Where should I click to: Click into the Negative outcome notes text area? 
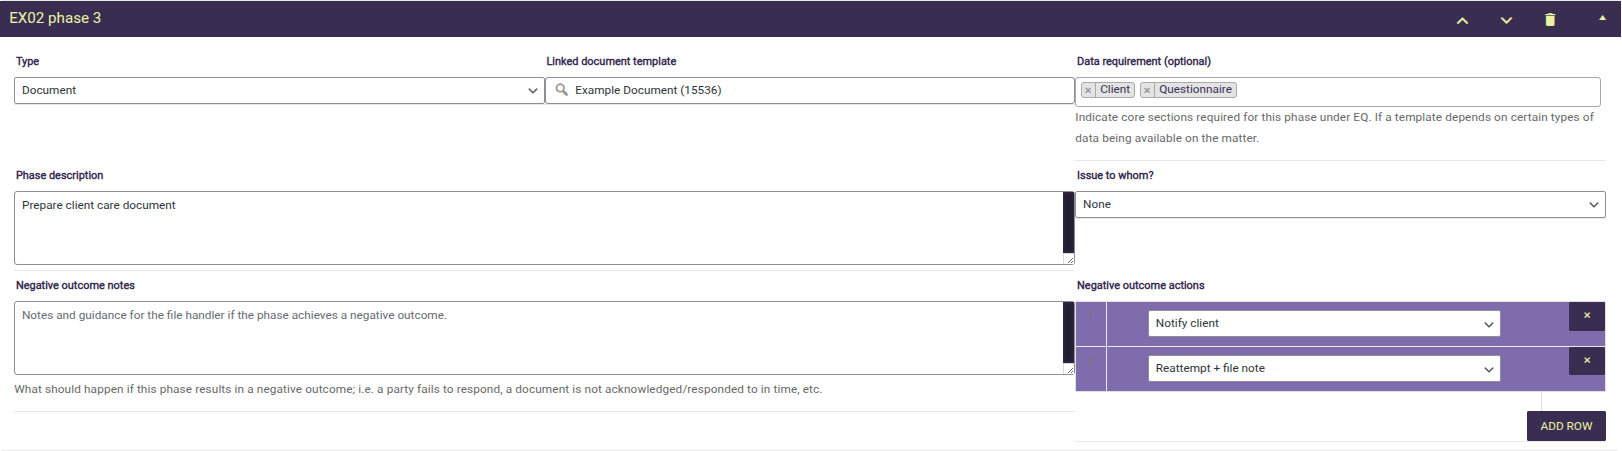pyautogui.click(x=538, y=338)
